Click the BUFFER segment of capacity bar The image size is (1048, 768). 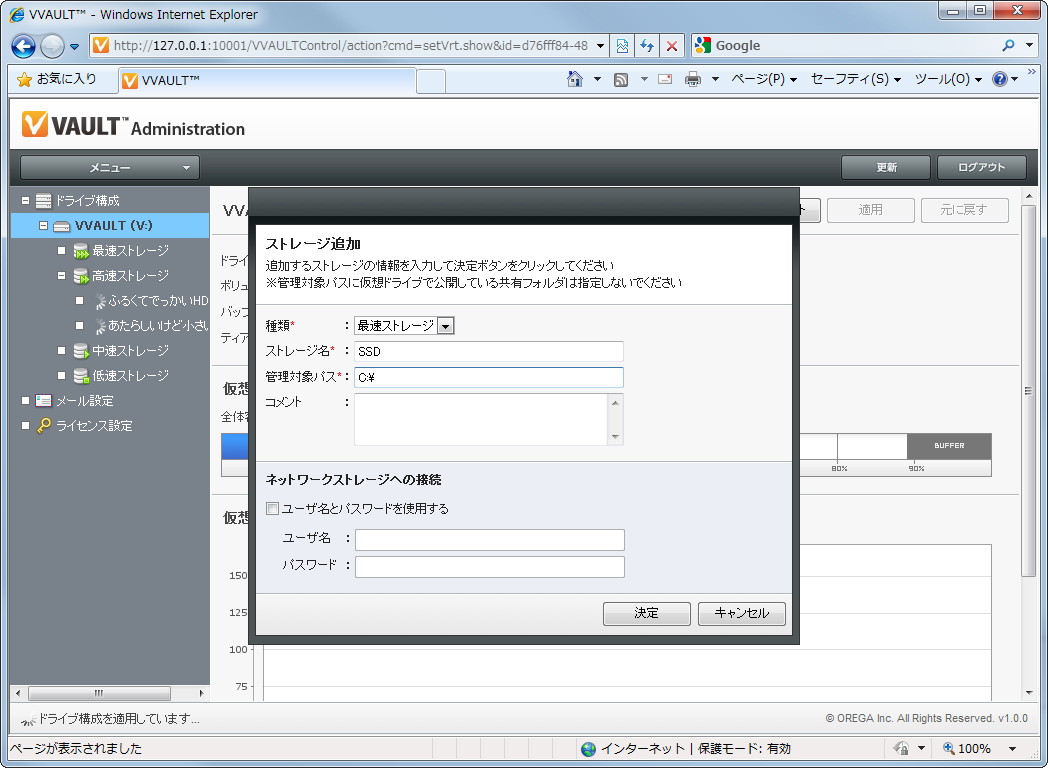tap(949, 446)
